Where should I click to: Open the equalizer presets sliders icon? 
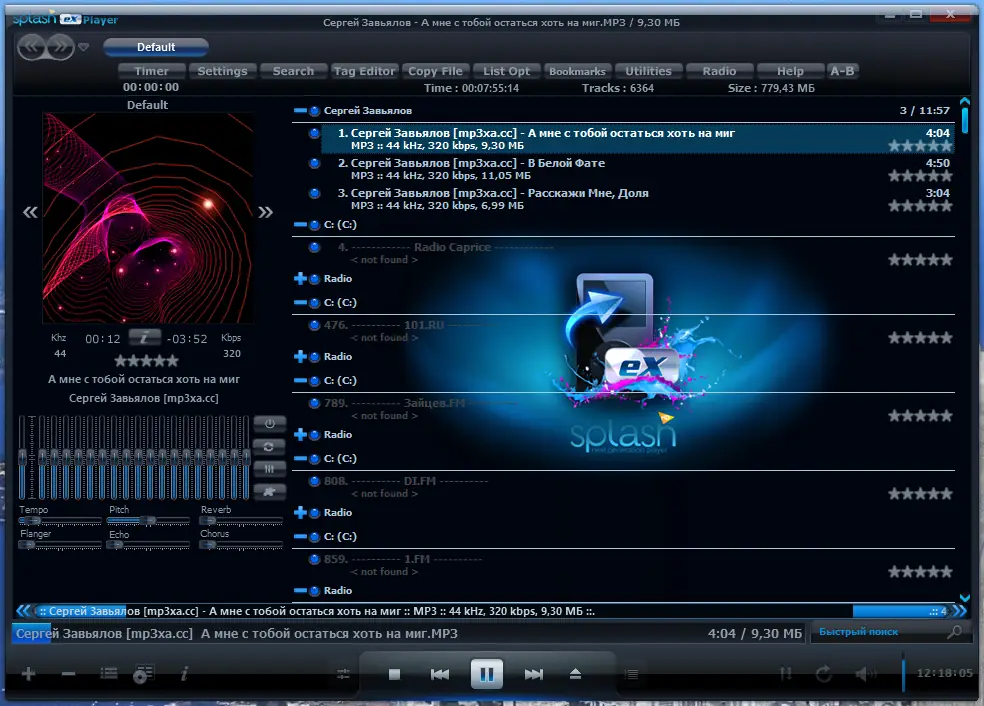click(x=269, y=469)
